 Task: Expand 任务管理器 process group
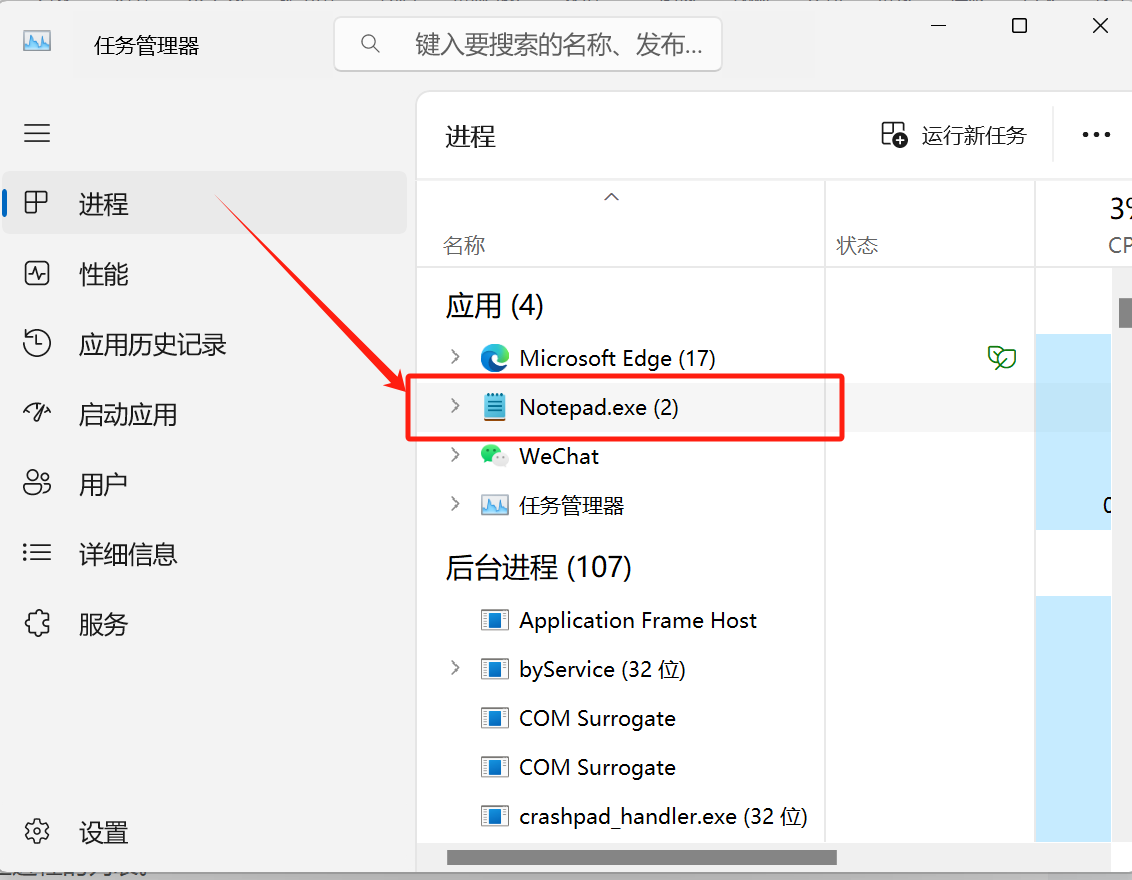point(455,504)
